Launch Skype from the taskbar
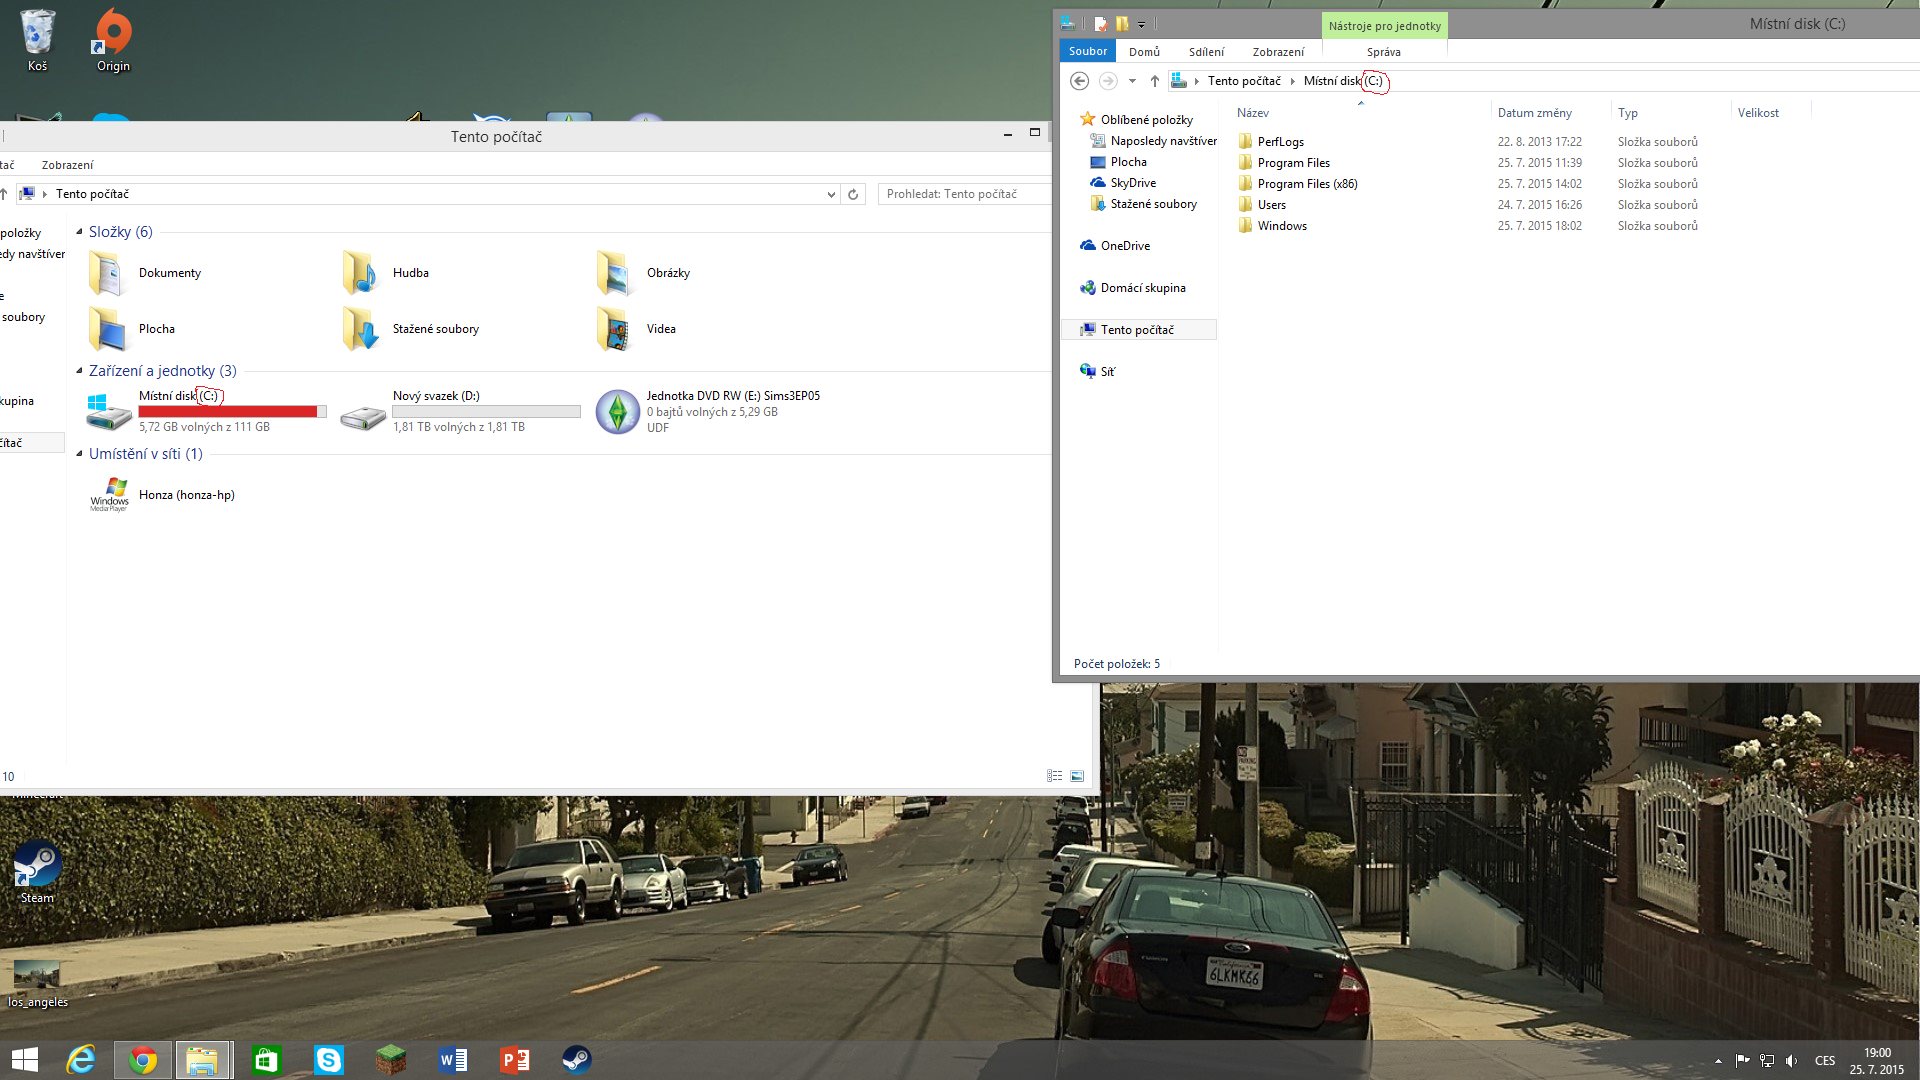 click(328, 1060)
